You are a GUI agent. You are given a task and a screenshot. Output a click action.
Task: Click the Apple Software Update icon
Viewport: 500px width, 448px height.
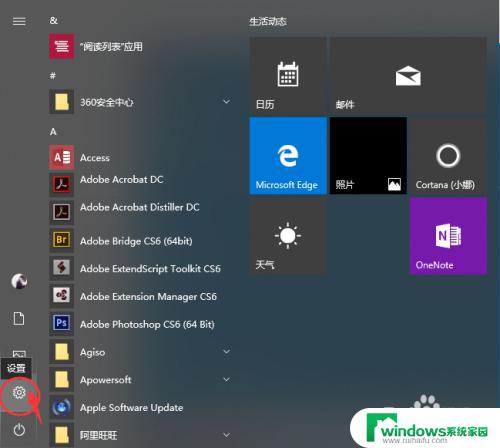point(62,407)
